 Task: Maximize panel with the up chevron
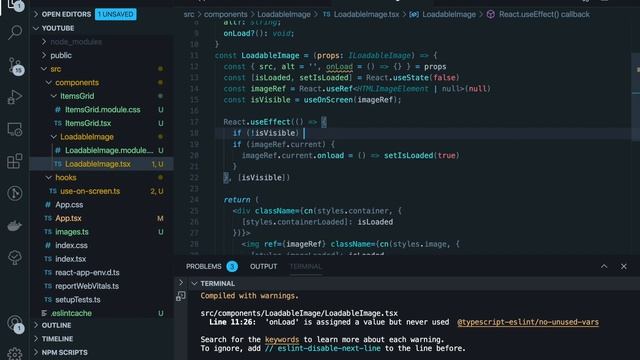pos(604,267)
